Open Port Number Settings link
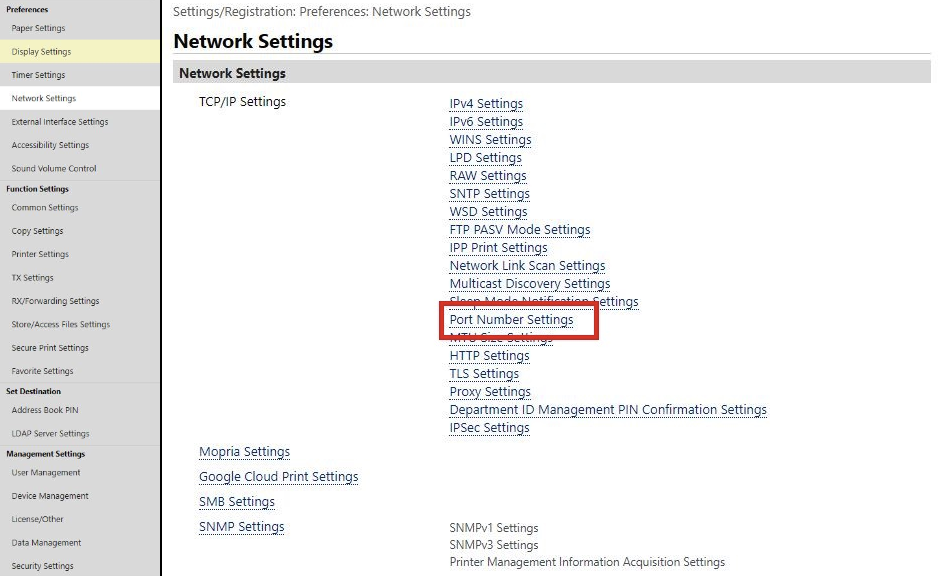Viewport: 942px width, 576px height. pyautogui.click(x=511, y=320)
